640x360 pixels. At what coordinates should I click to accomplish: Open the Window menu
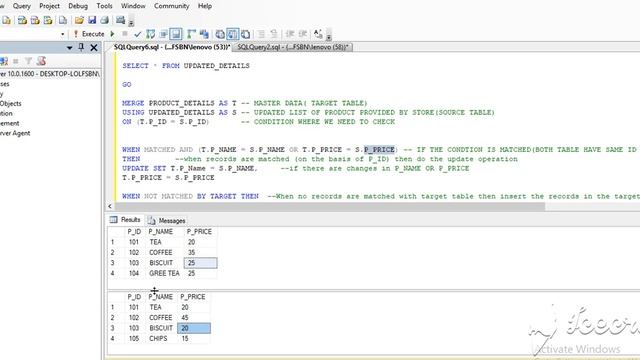(x=133, y=6)
